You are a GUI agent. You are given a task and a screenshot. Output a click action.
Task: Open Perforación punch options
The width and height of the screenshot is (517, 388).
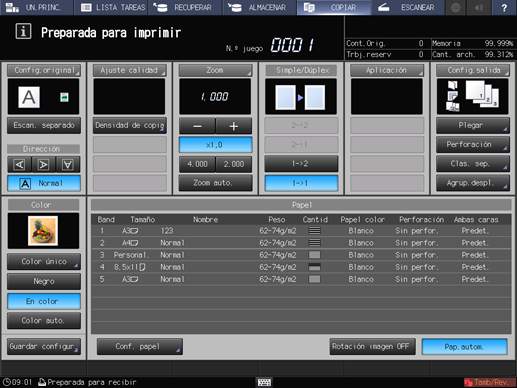[473, 145]
